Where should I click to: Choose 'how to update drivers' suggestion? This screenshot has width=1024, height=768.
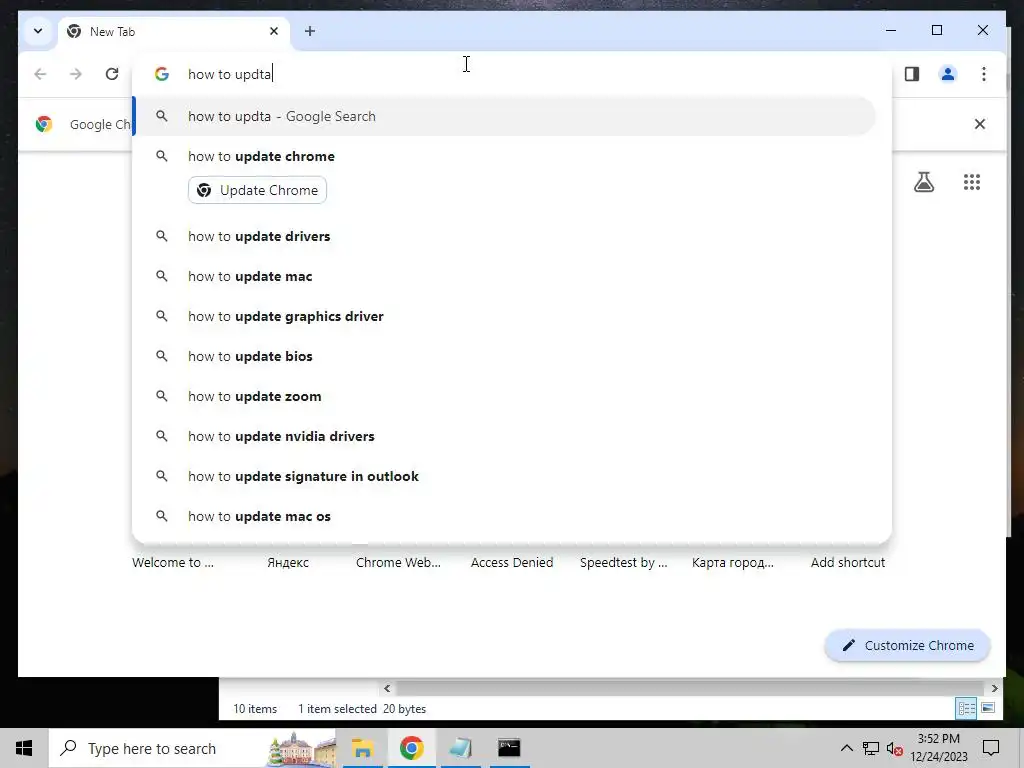504,236
